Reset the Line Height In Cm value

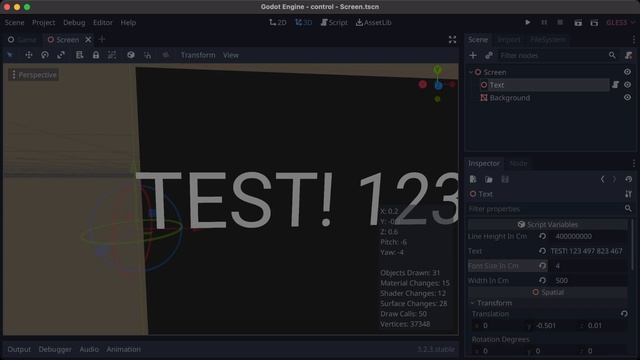point(542,236)
